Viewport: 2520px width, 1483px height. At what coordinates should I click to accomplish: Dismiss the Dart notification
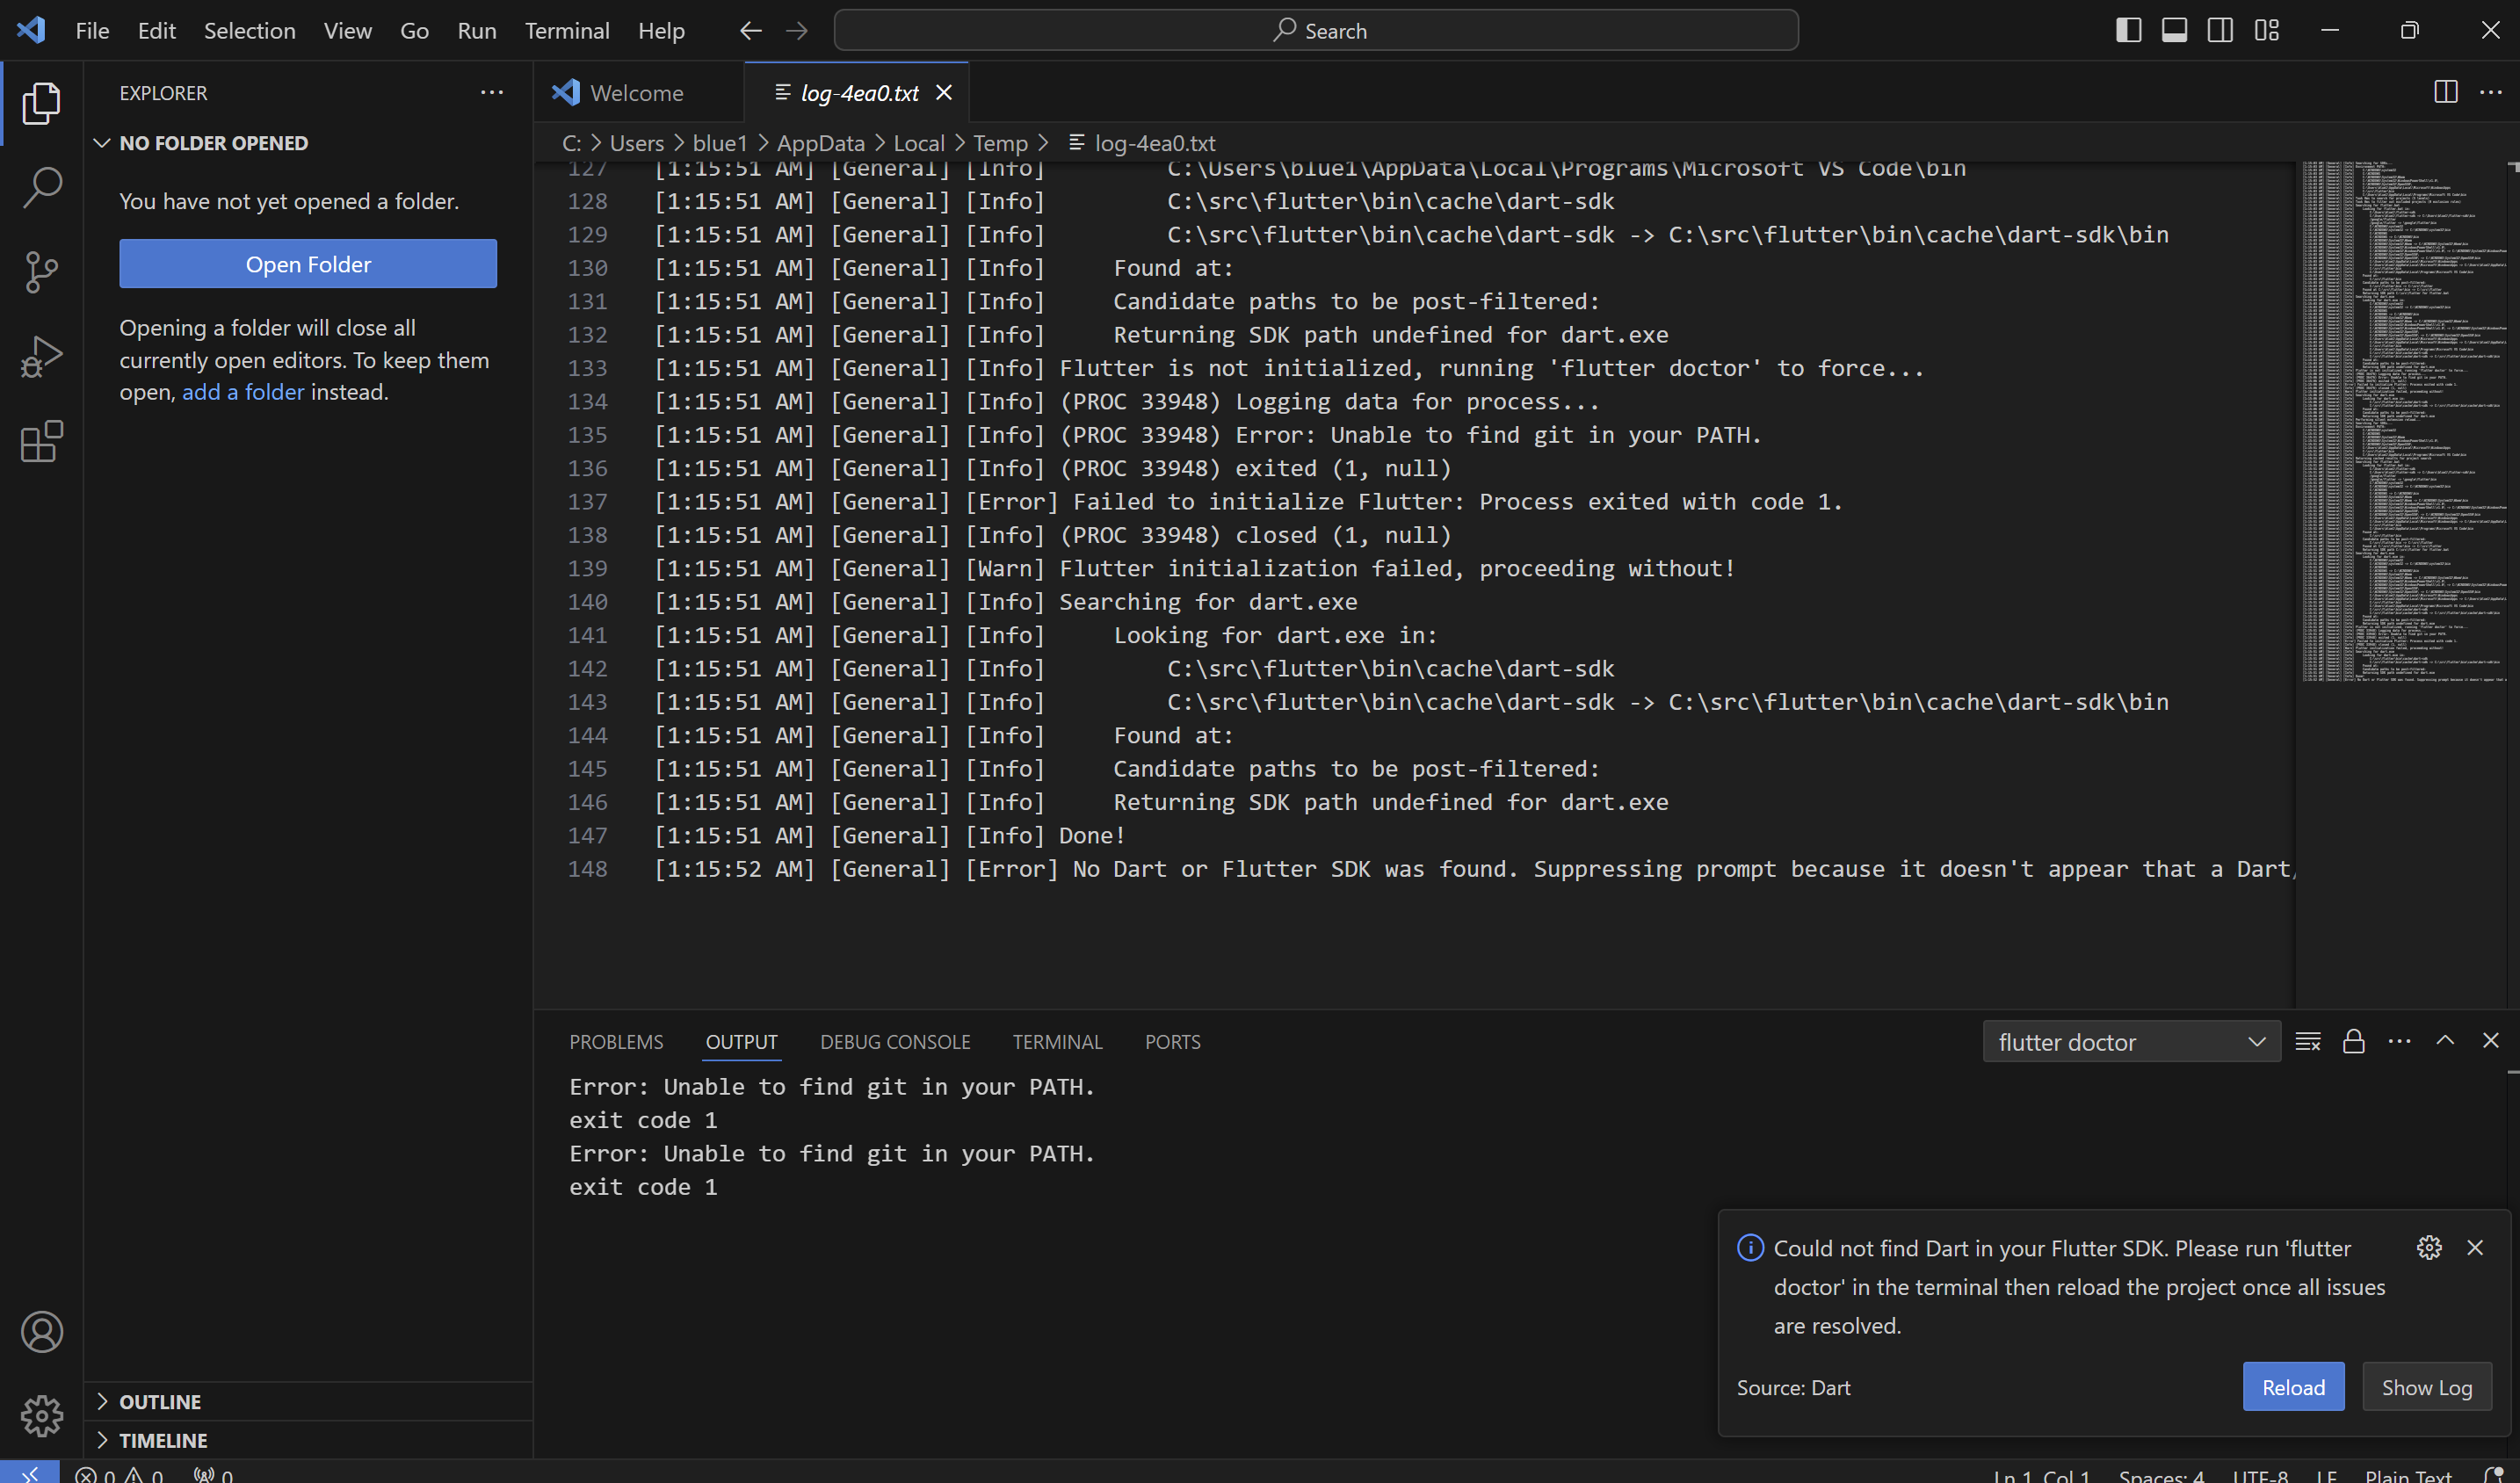[2475, 1247]
